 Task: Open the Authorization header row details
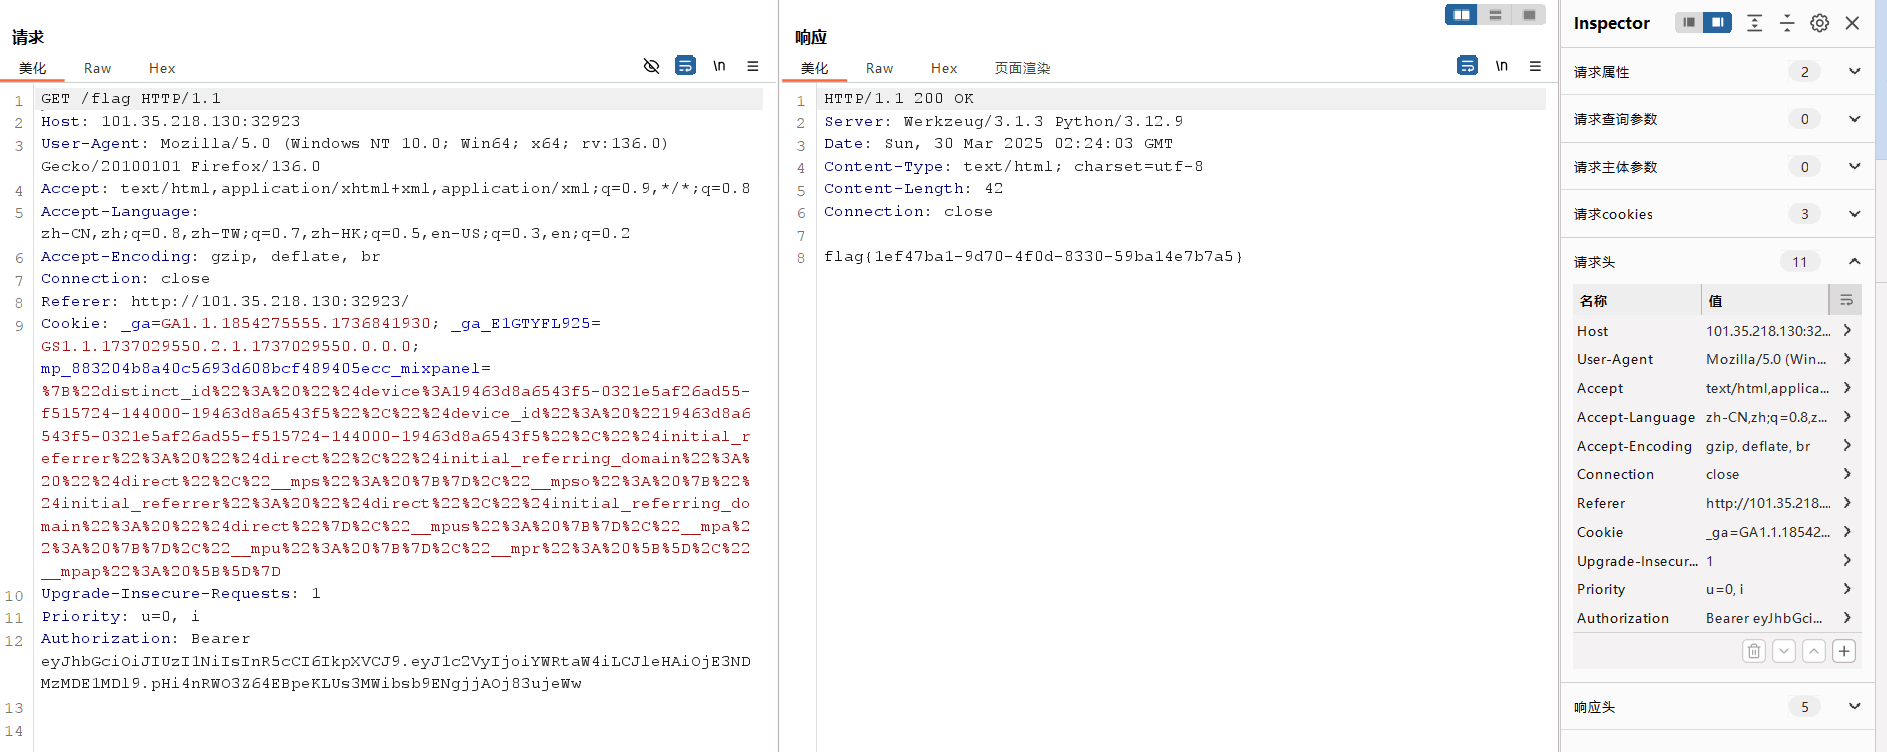pos(1846,618)
